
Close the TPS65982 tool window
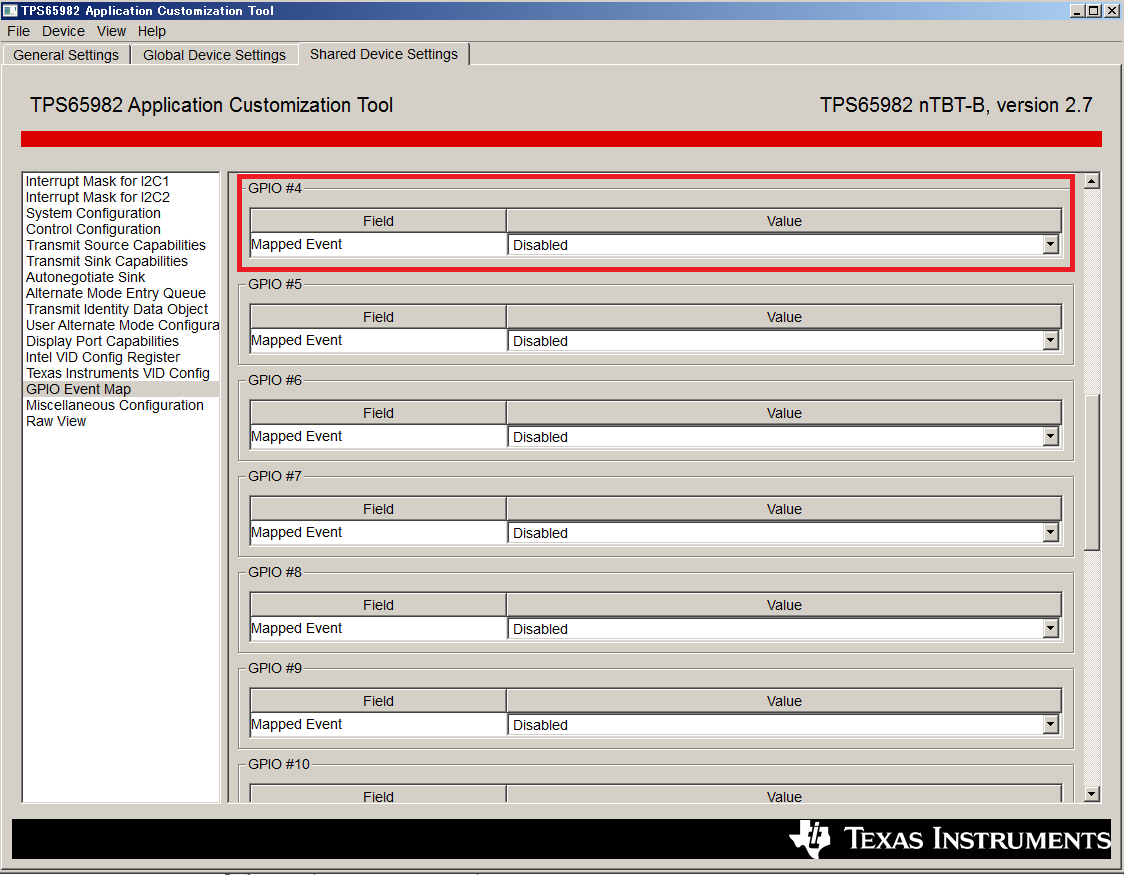[x=1112, y=11]
